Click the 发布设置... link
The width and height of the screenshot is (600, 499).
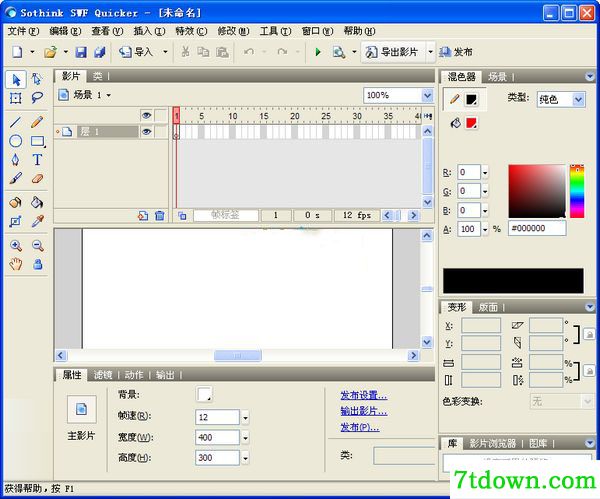[x=364, y=395]
